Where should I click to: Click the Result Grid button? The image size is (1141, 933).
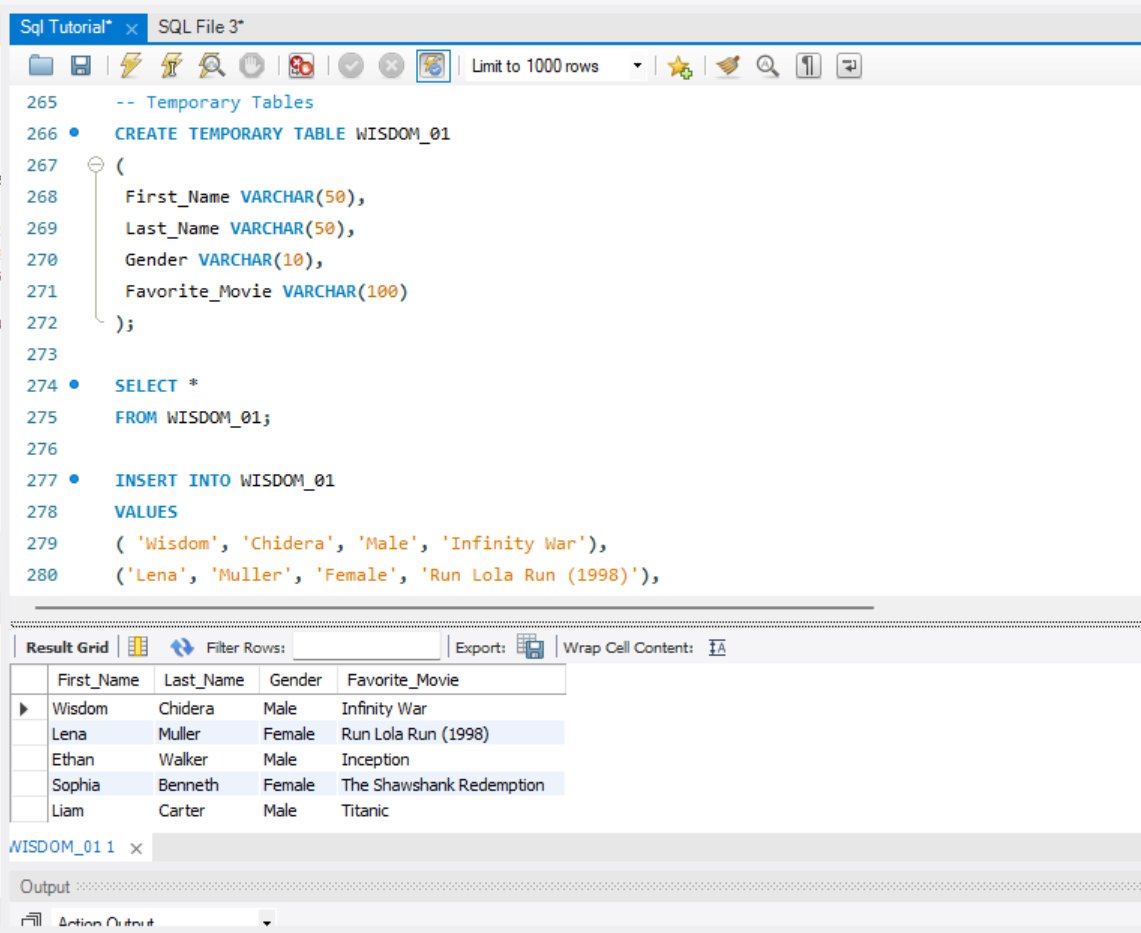tap(67, 647)
